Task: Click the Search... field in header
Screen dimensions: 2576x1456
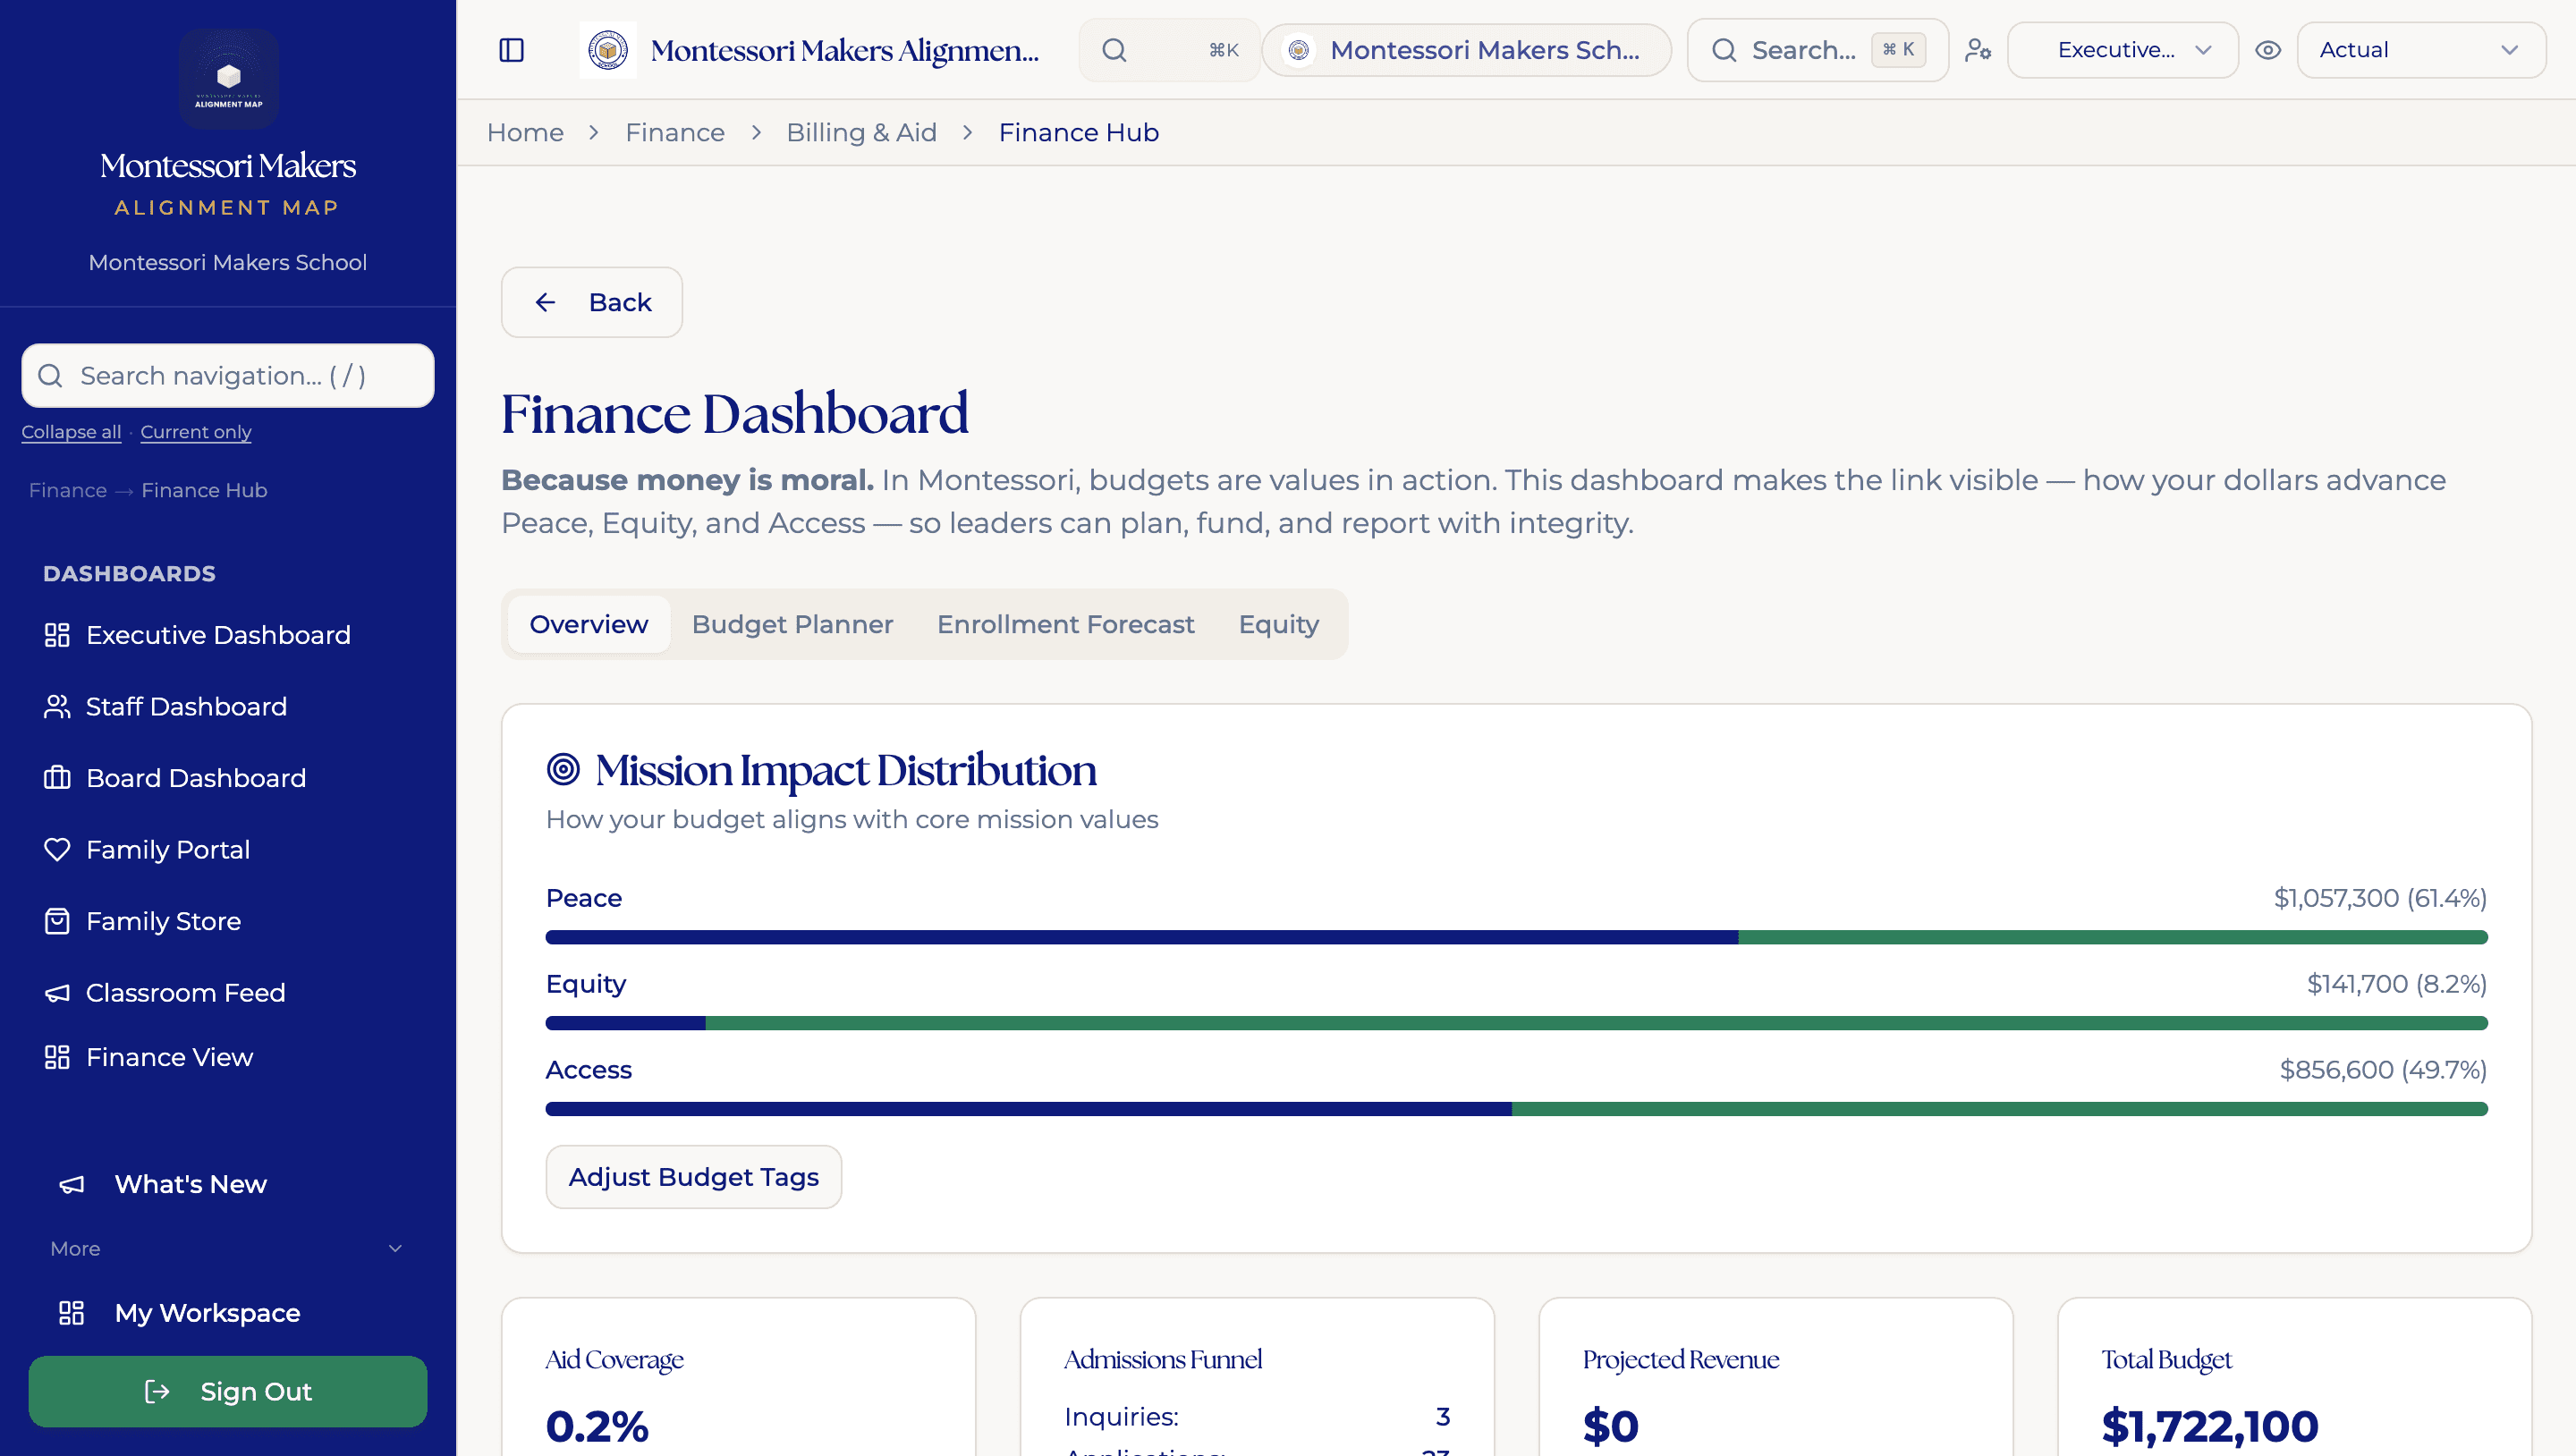Action: (x=1817, y=50)
